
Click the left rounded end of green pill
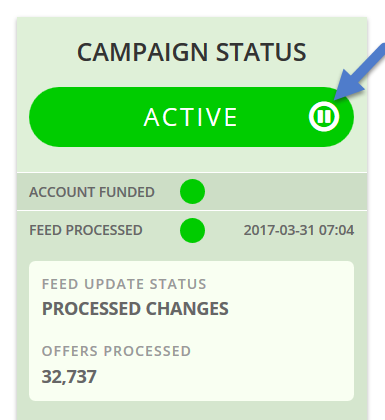(45, 117)
